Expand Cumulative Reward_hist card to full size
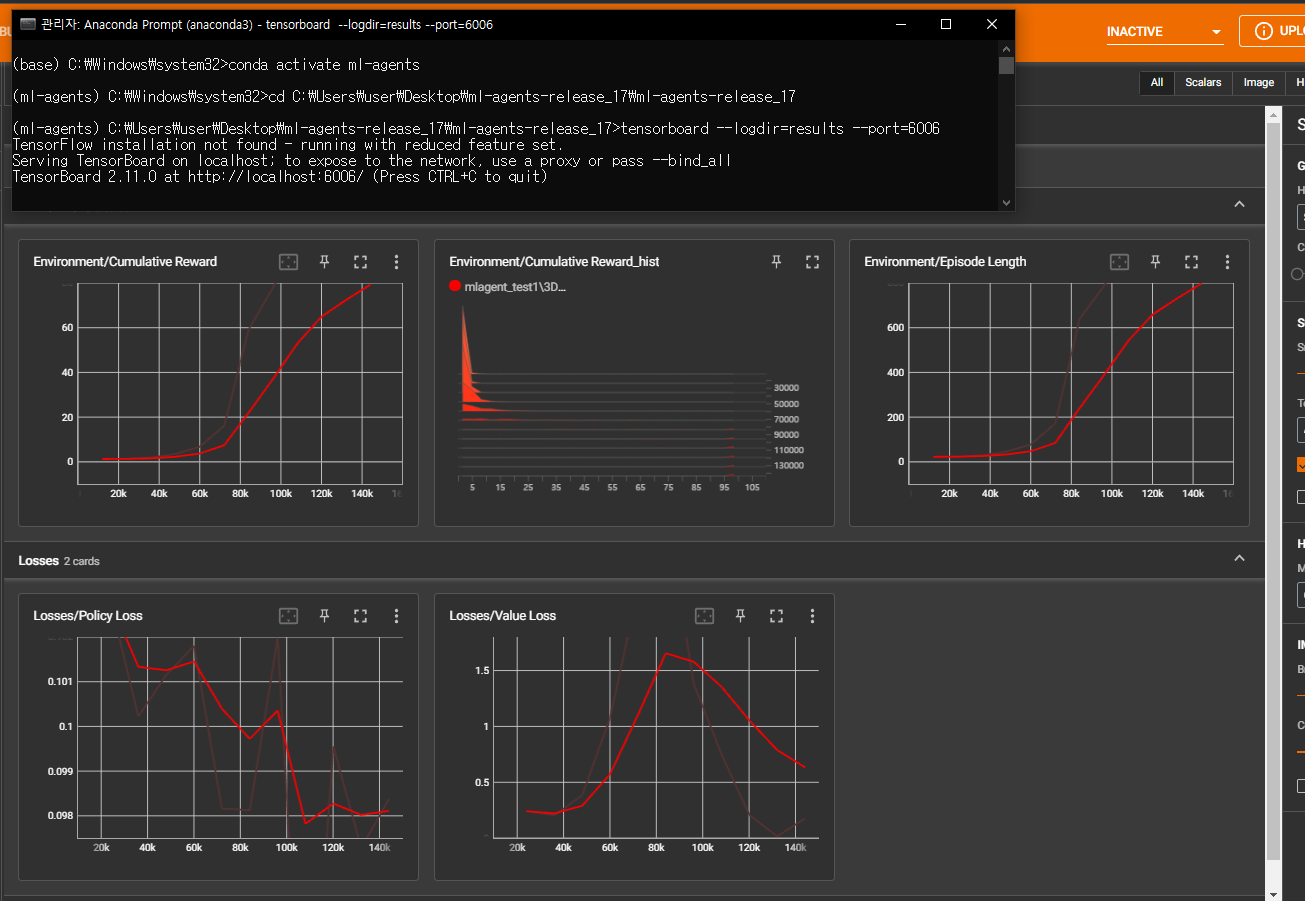This screenshot has width=1305, height=901. click(812, 262)
